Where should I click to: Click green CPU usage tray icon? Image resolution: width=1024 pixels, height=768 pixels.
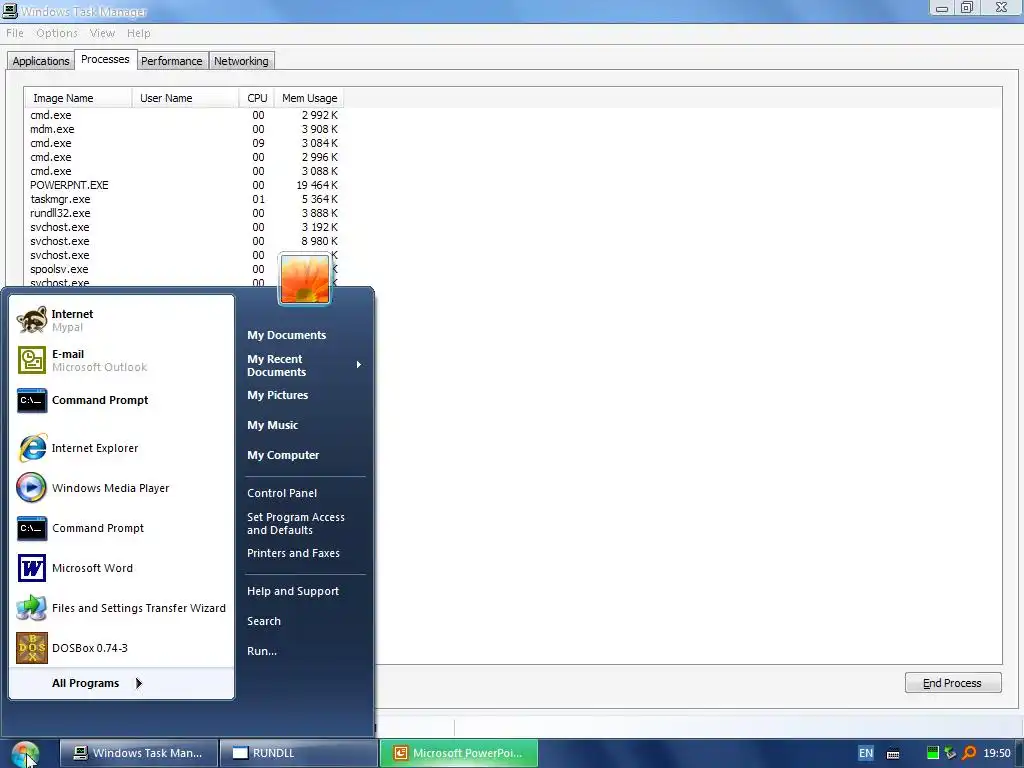(x=933, y=753)
